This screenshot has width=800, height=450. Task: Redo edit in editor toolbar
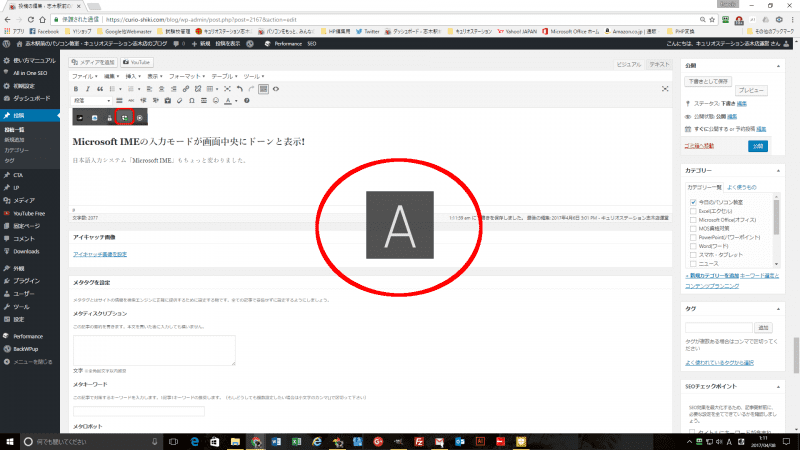coord(252,89)
